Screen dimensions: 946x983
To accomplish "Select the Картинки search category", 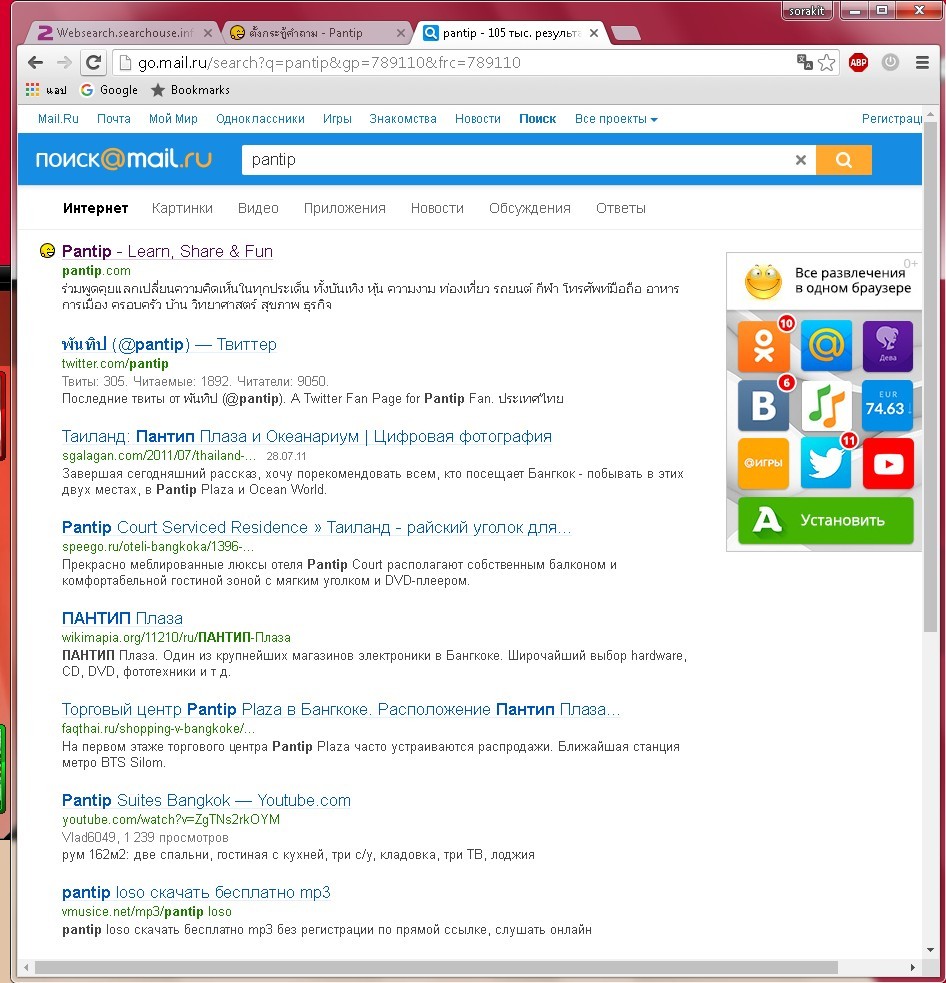I will (x=182, y=208).
